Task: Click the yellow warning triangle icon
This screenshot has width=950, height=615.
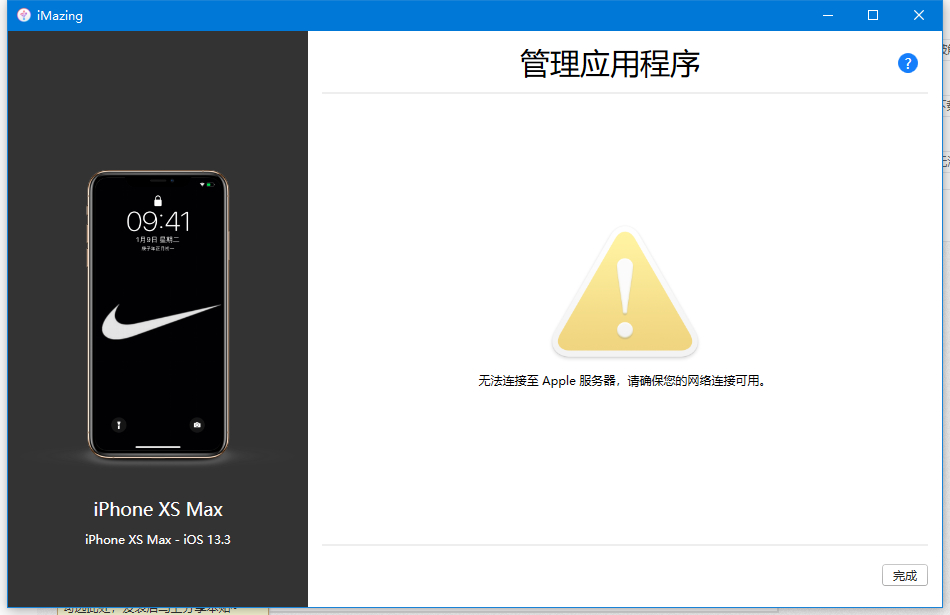Action: [x=625, y=292]
